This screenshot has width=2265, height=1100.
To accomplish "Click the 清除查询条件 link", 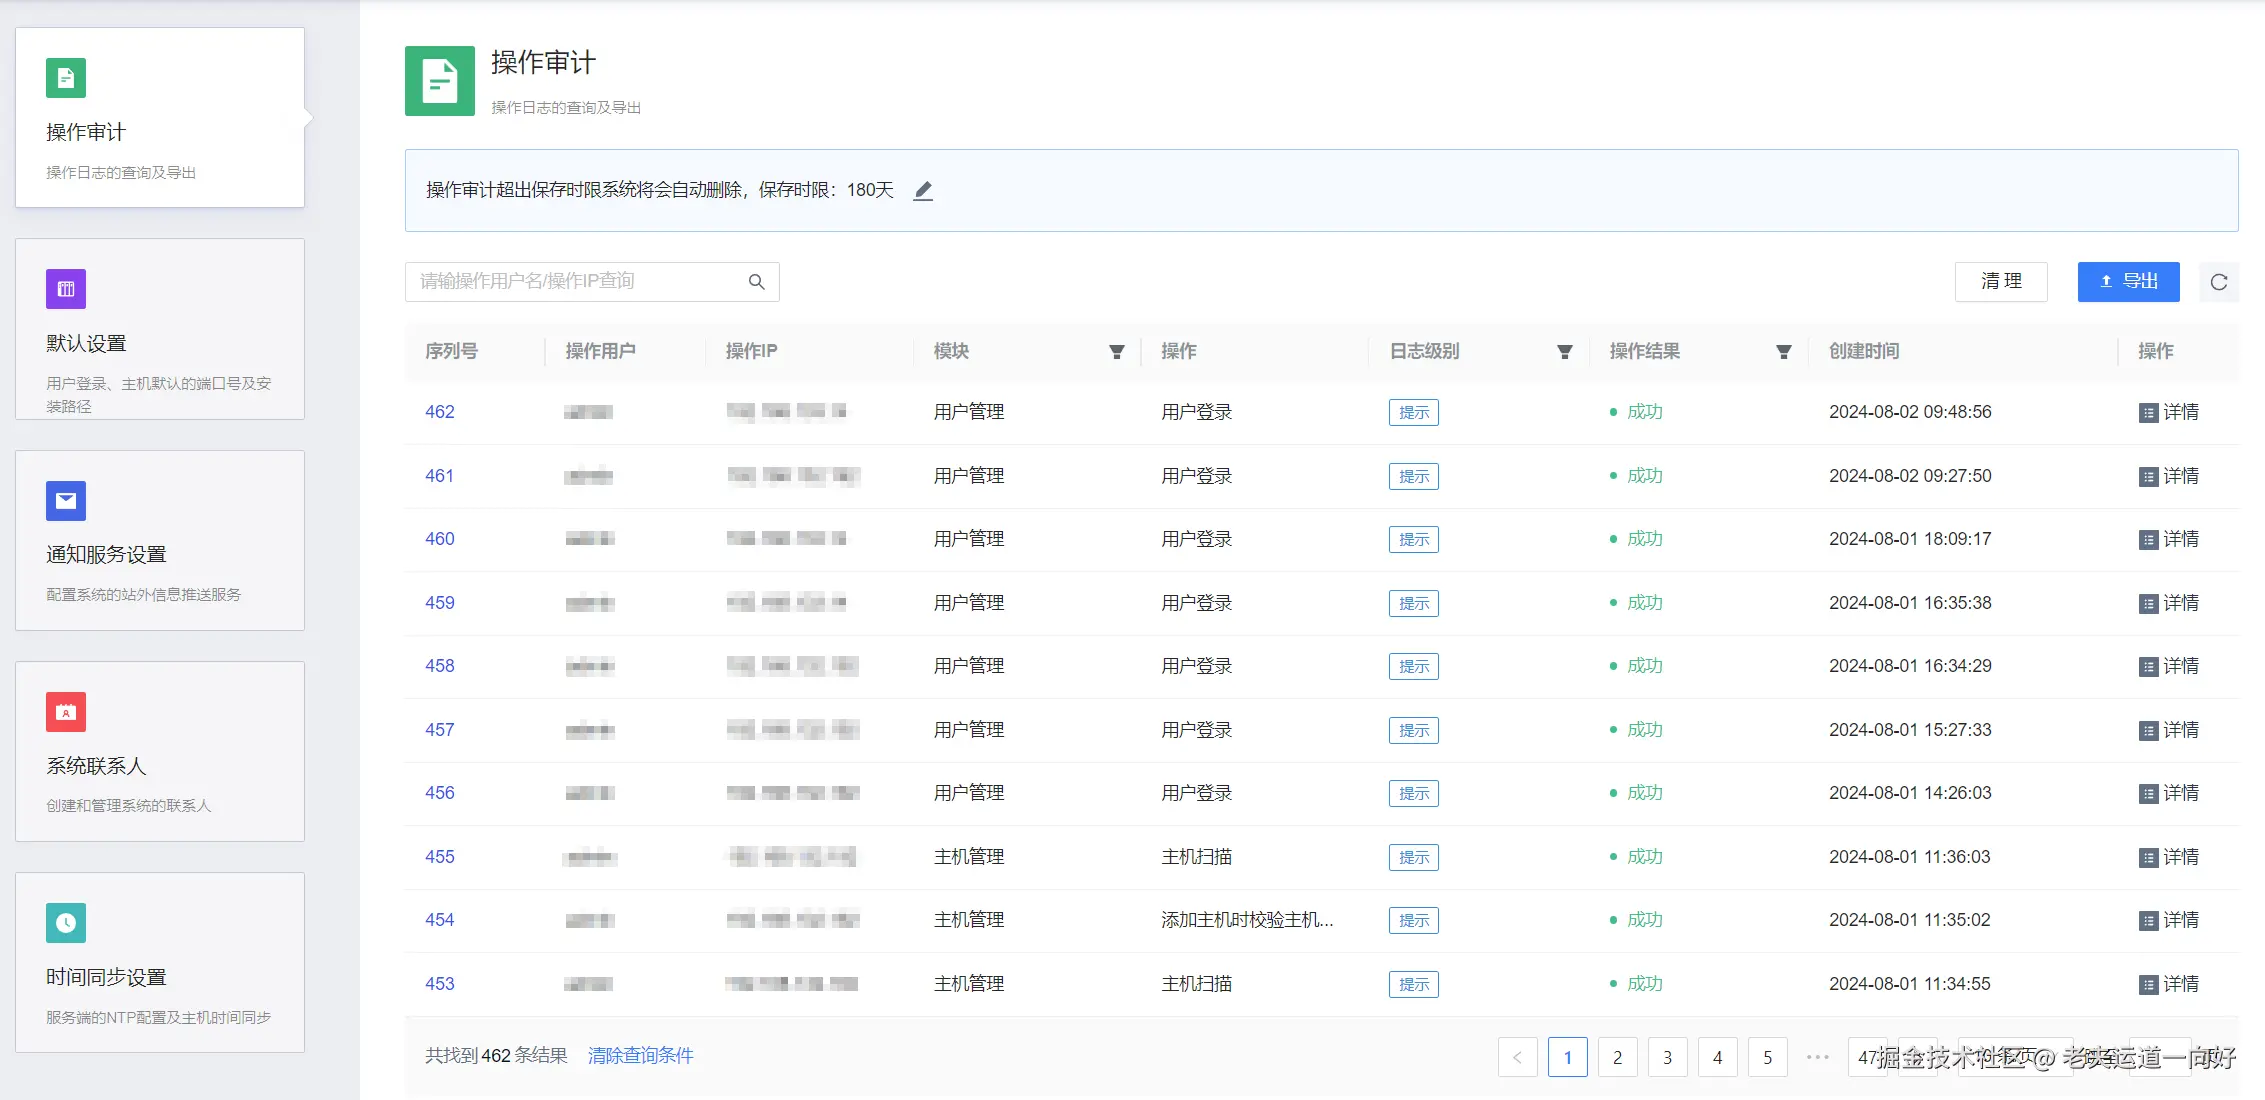I will pos(640,1056).
